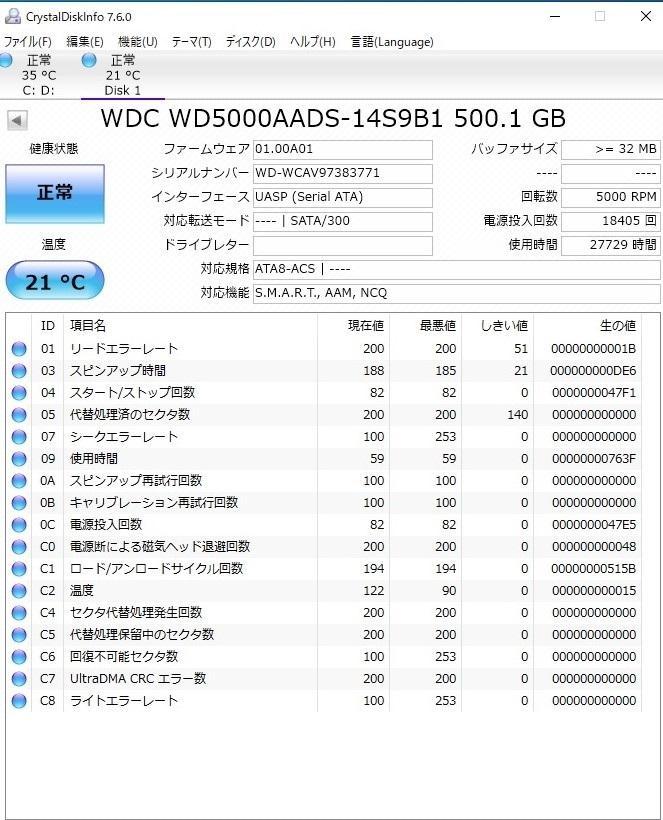This screenshot has height=820, width=663.
Task: Click the empty ドライブレター field
Action: tap(342, 245)
